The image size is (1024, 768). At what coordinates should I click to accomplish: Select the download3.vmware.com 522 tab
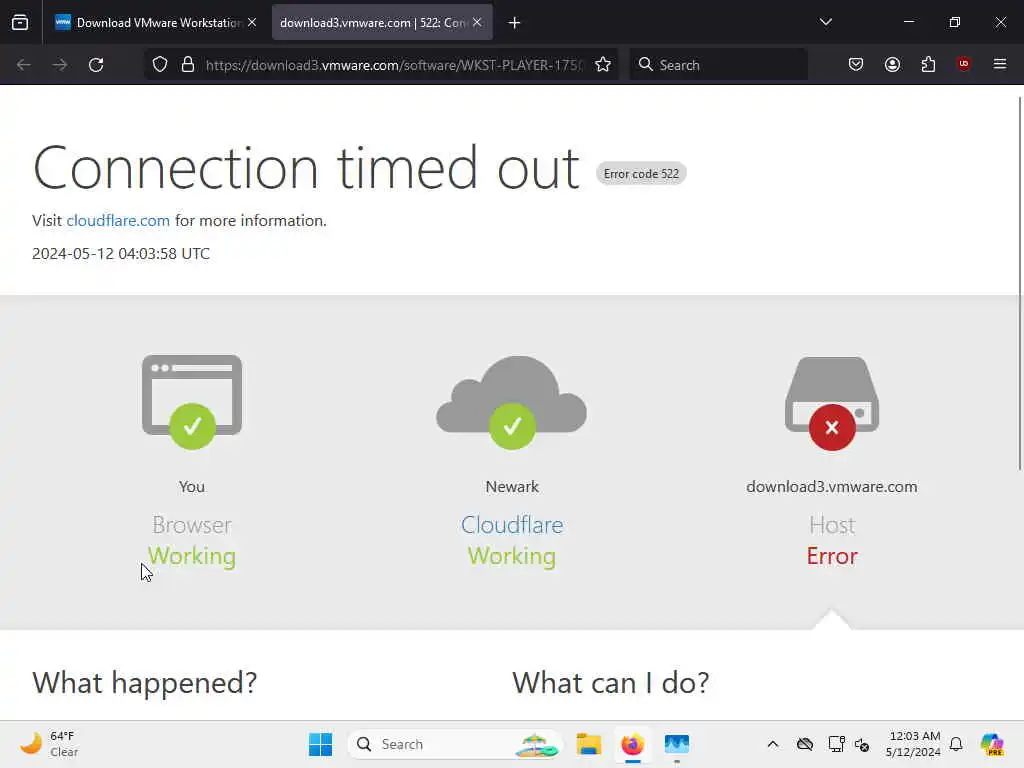coord(382,22)
